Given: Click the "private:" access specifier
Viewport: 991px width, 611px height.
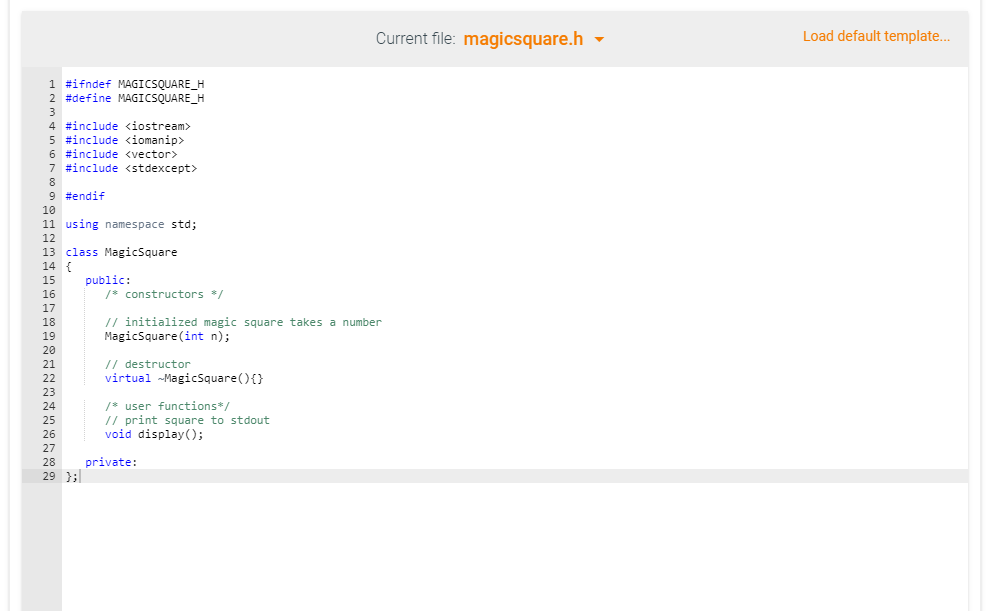Looking at the screenshot, I should [110, 461].
